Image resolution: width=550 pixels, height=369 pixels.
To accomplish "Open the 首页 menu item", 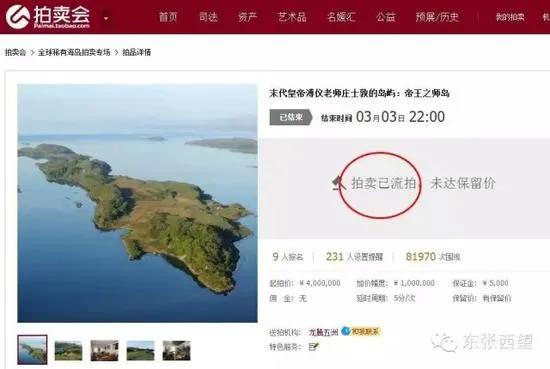I will coord(168,17).
